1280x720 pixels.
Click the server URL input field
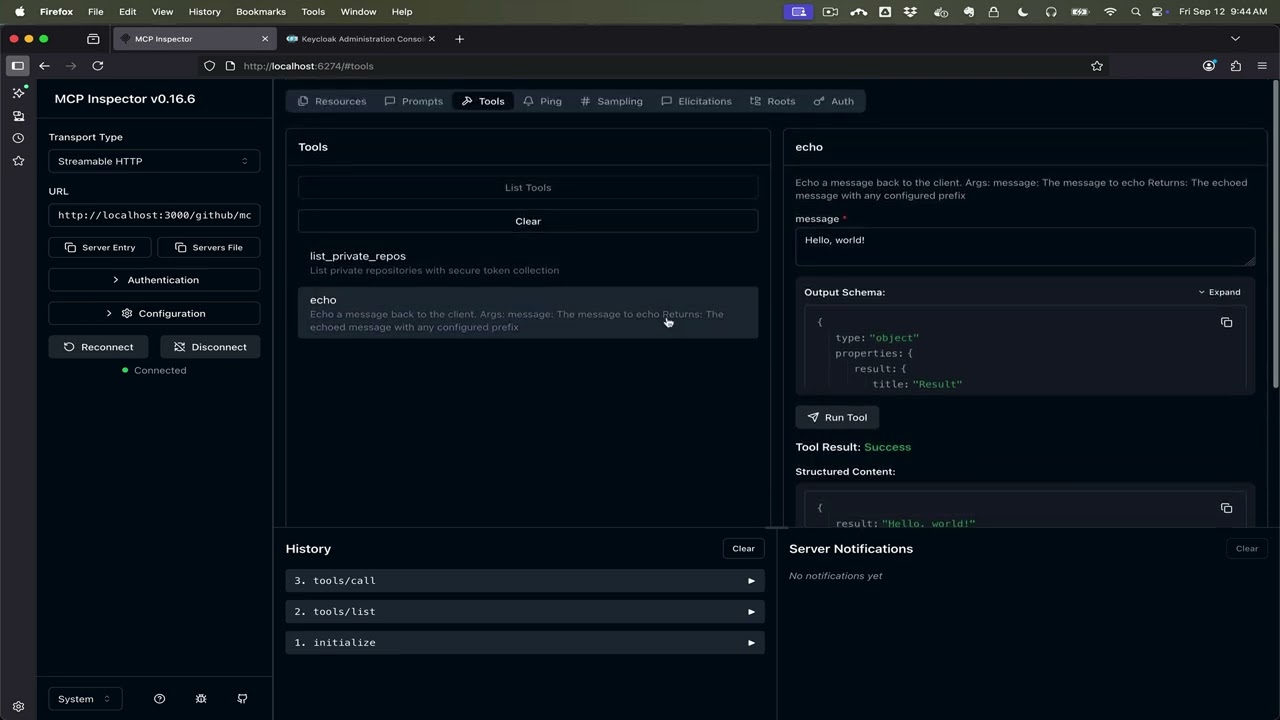coord(154,215)
